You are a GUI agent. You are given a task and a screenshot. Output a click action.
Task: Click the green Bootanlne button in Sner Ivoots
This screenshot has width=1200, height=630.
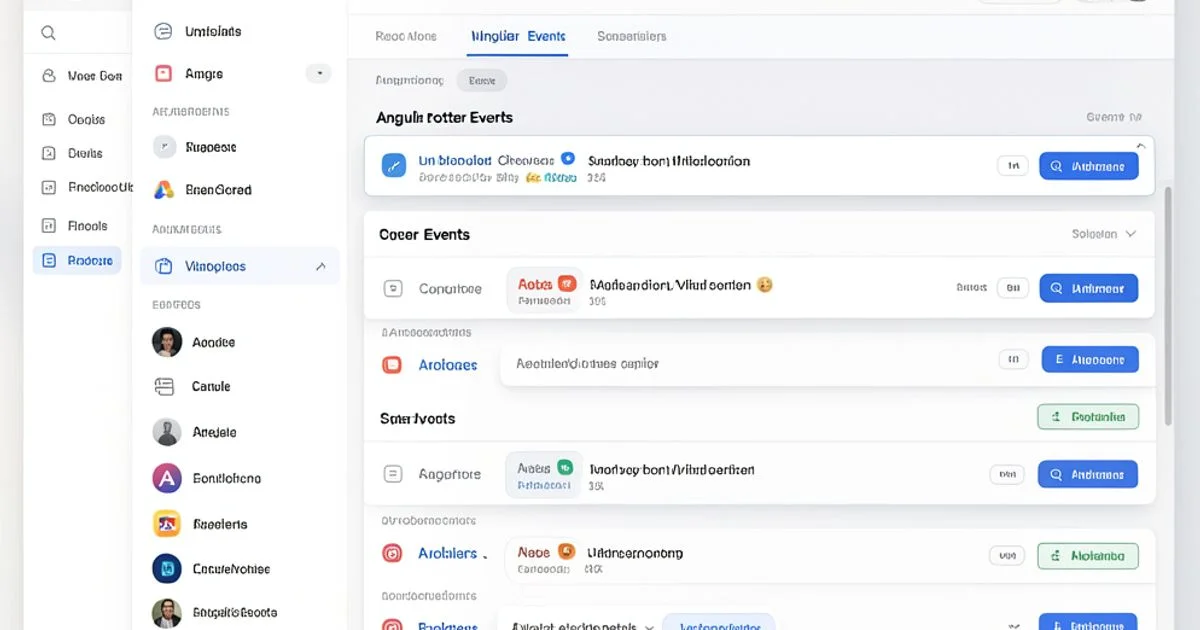point(1088,417)
